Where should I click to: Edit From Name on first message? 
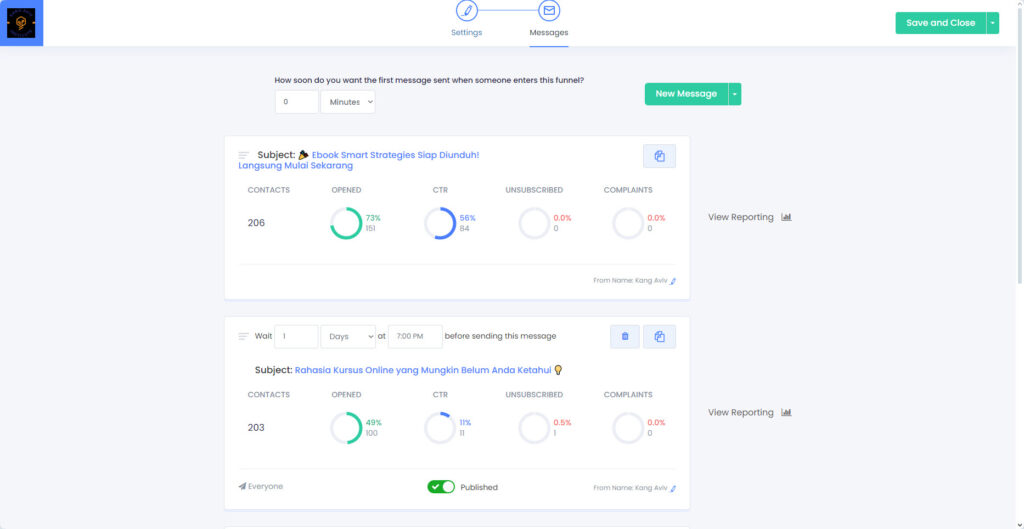(x=673, y=281)
